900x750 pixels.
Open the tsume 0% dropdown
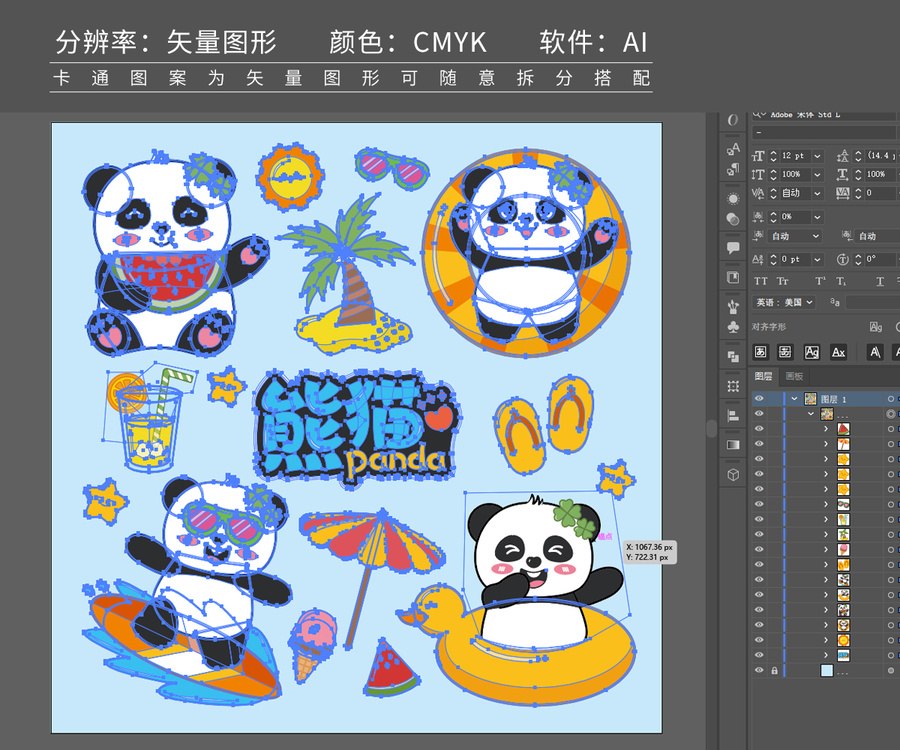tap(817, 217)
